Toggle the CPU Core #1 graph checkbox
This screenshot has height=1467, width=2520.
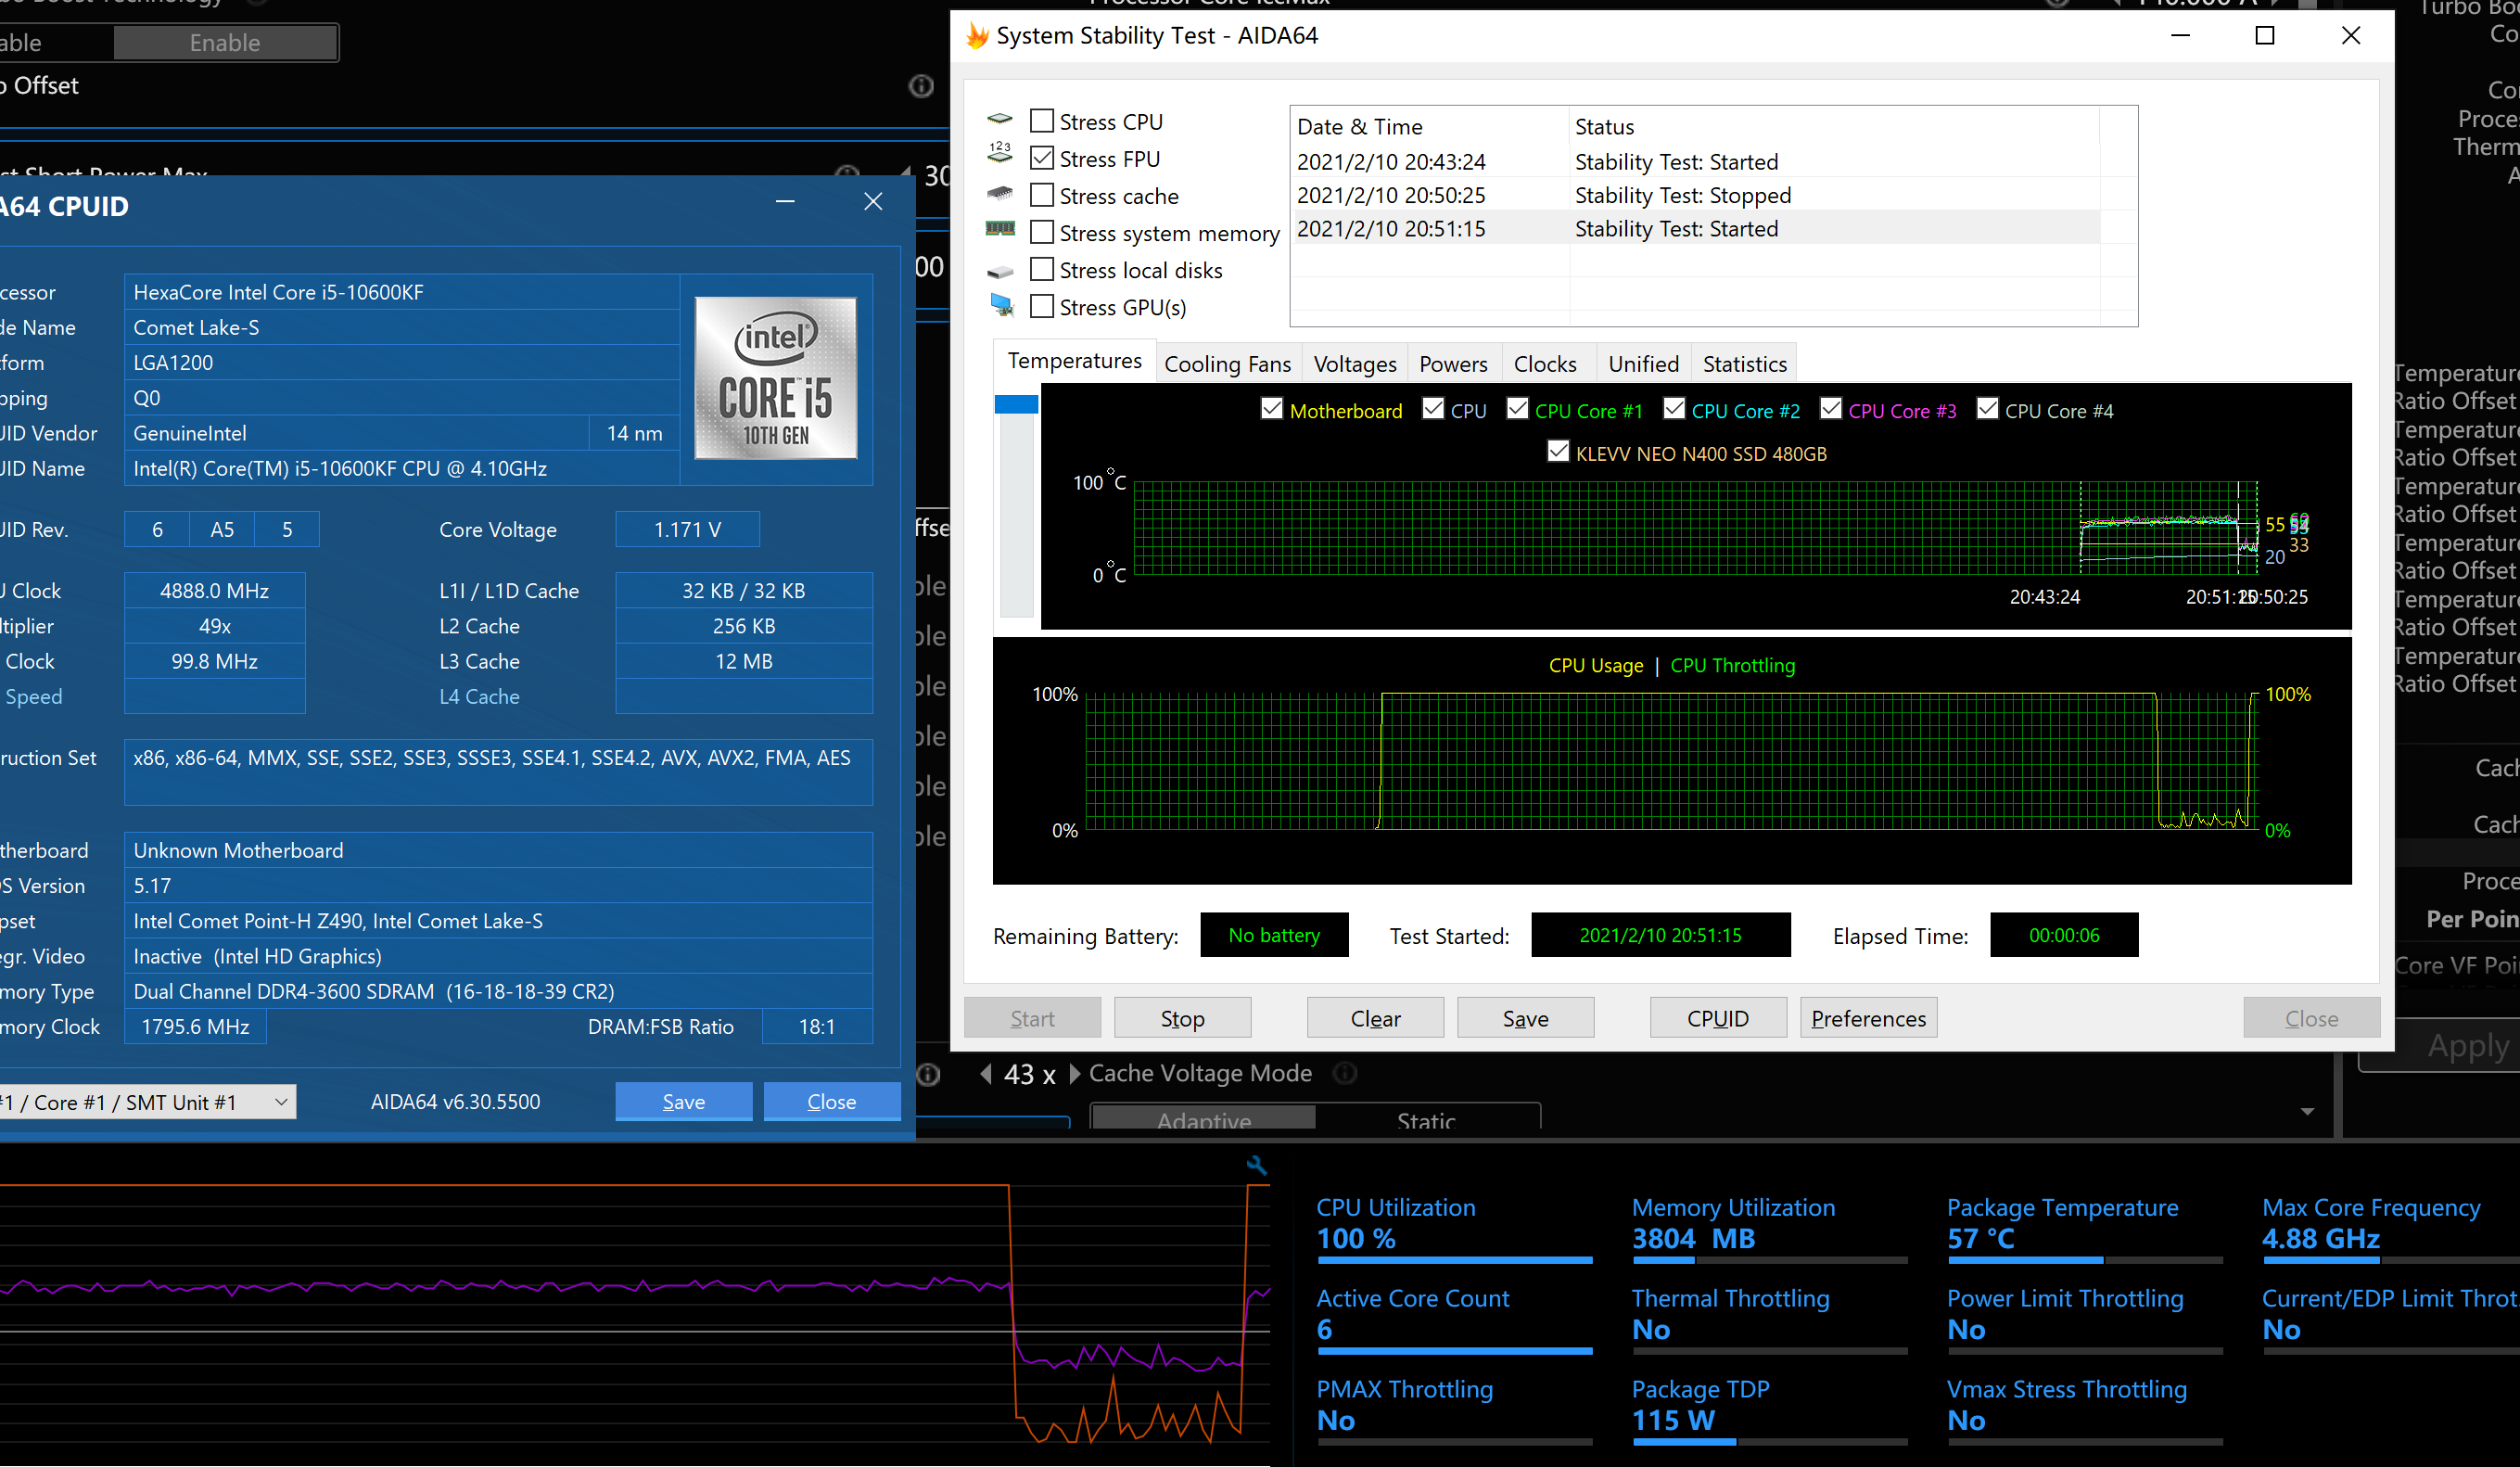point(1517,409)
